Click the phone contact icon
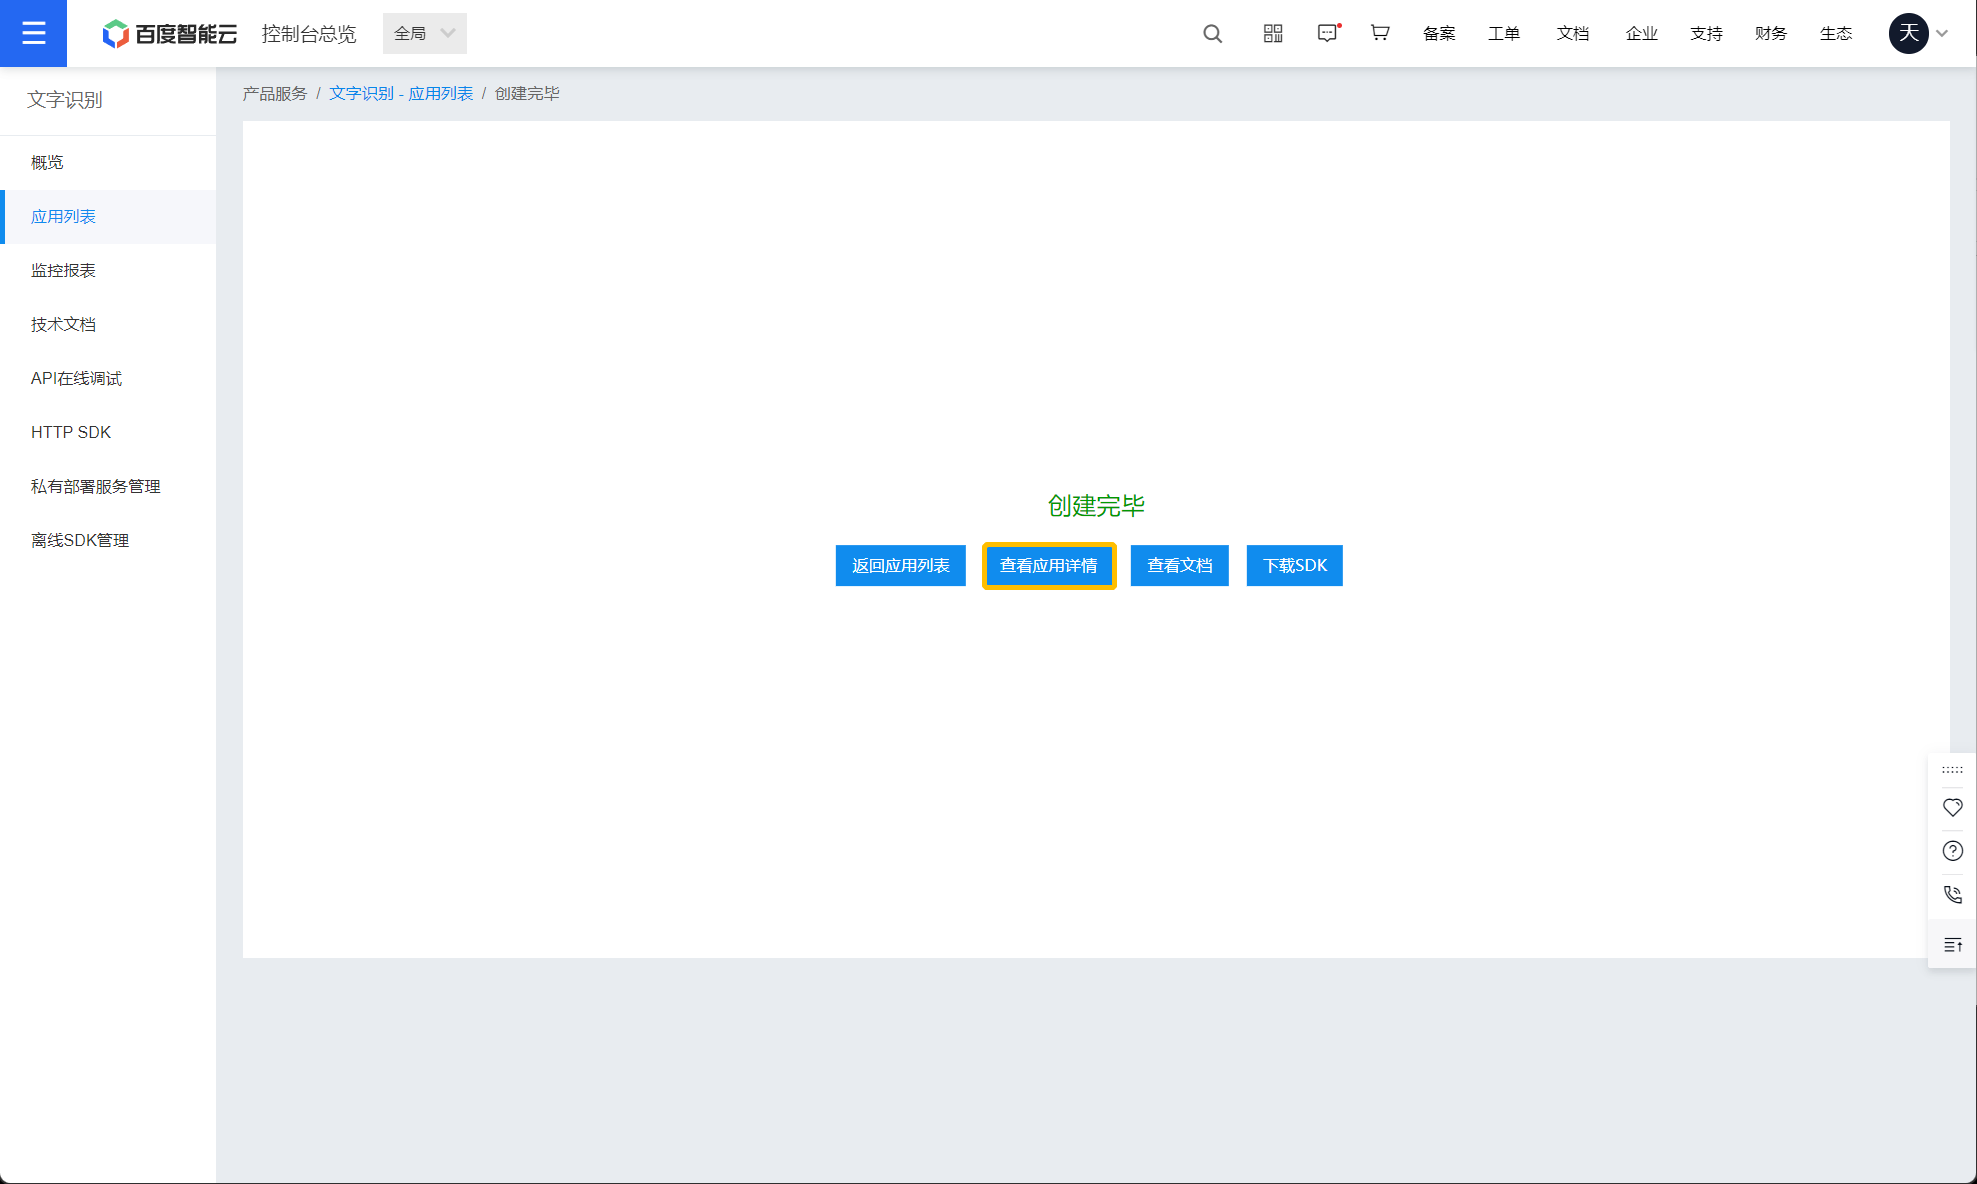Viewport: 1977px width, 1184px height. tap(1952, 895)
